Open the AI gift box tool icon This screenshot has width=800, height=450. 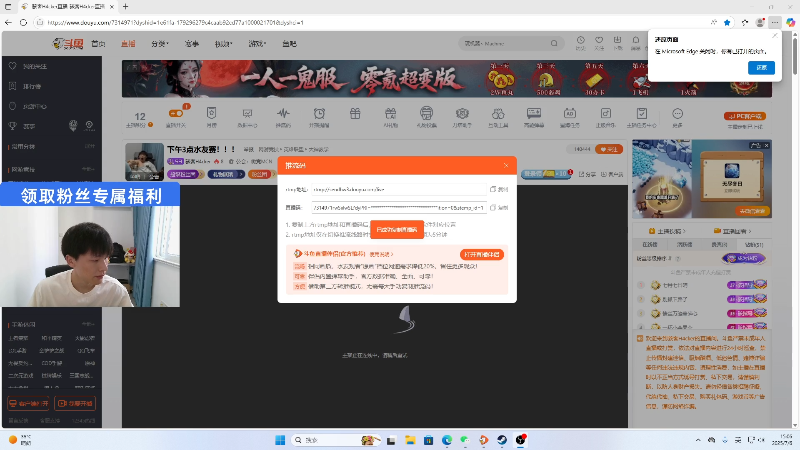coord(390,113)
